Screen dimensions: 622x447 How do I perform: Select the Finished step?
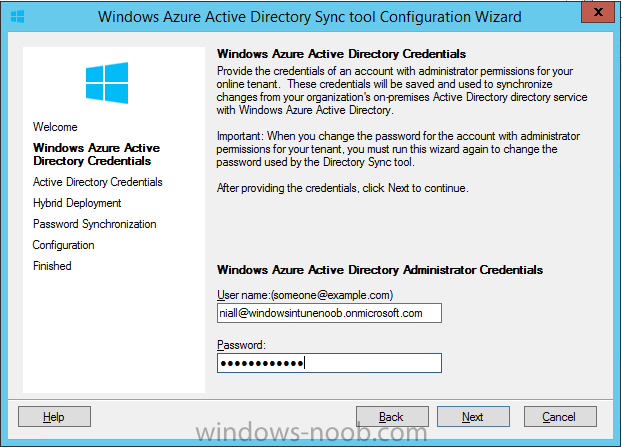tap(52, 266)
